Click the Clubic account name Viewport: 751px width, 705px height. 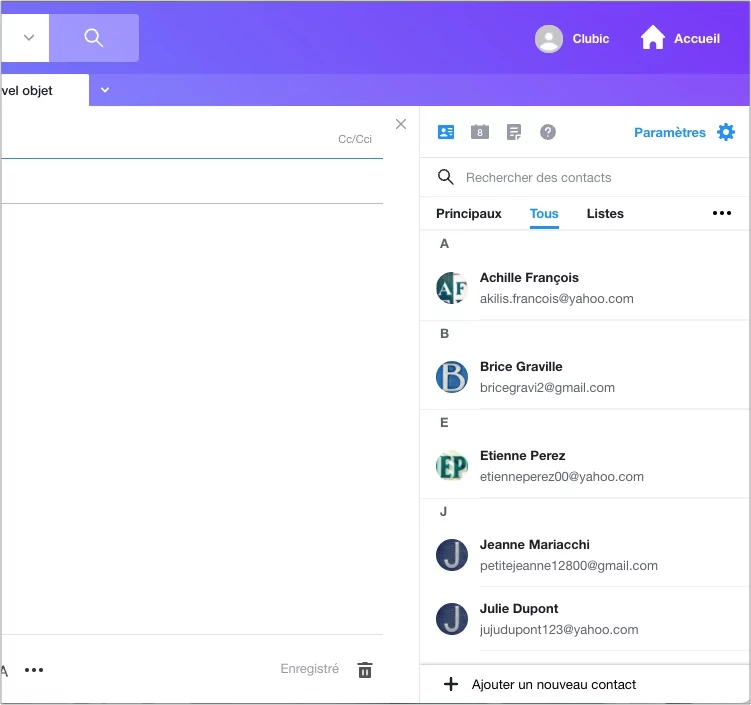(591, 39)
